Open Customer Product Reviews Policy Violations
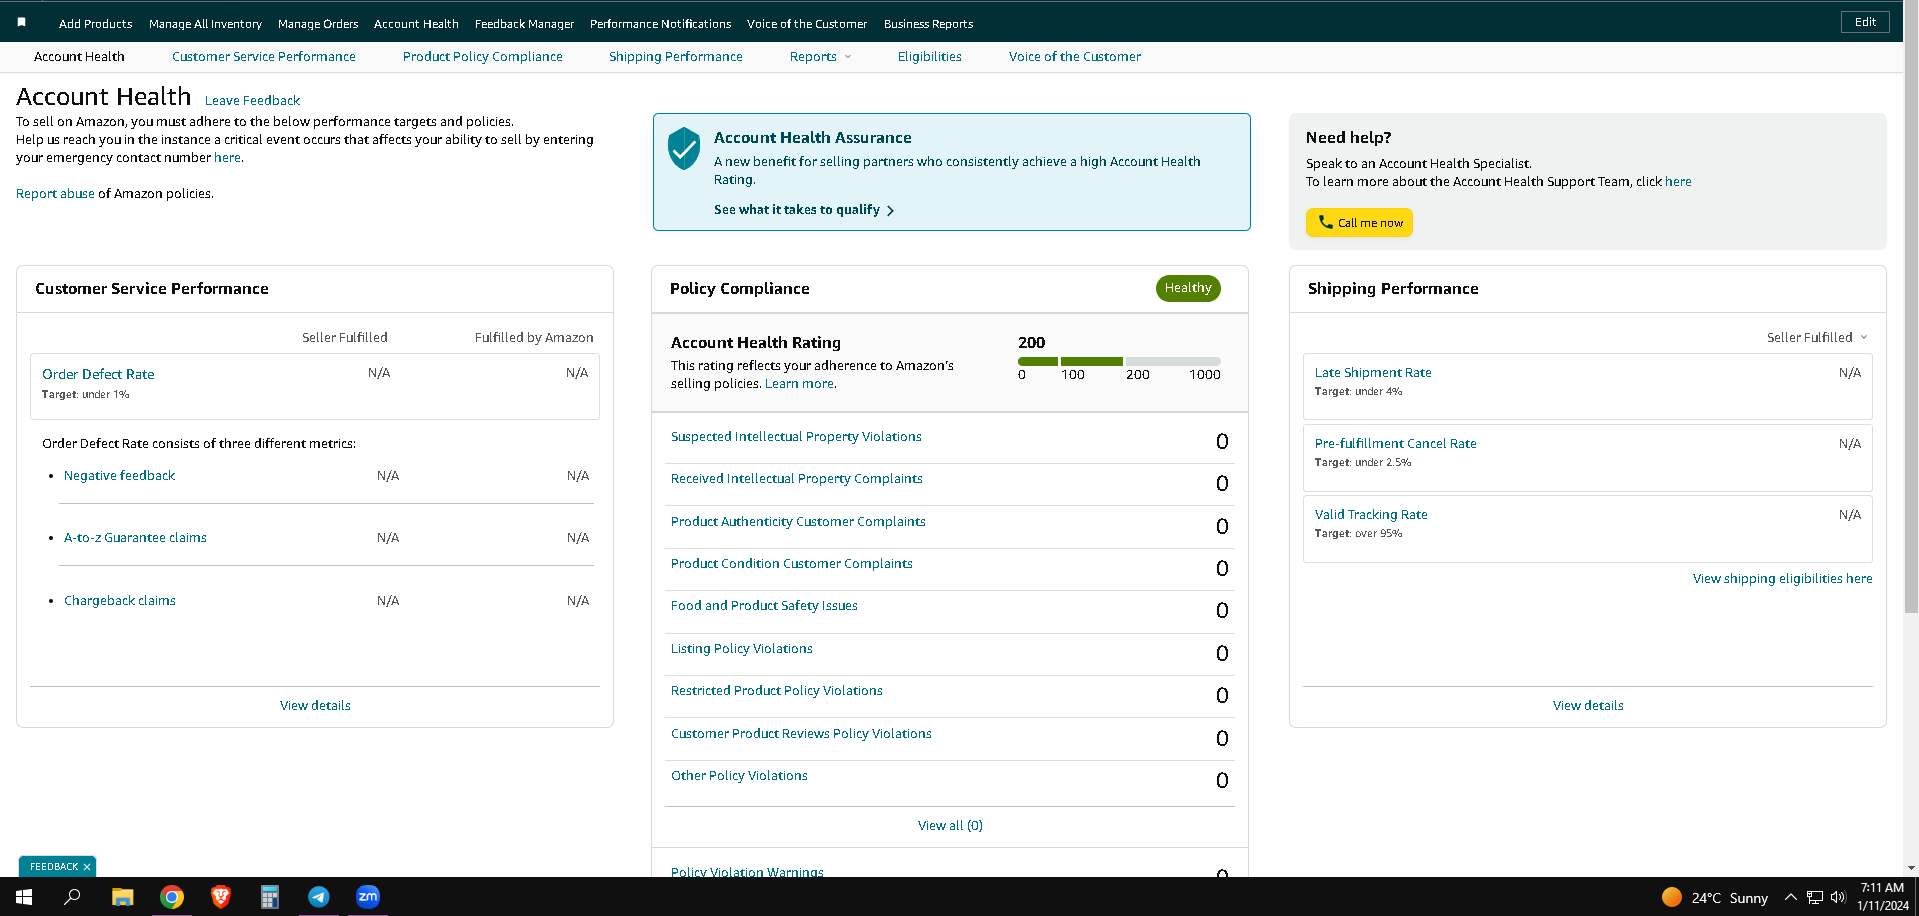 tap(801, 734)
